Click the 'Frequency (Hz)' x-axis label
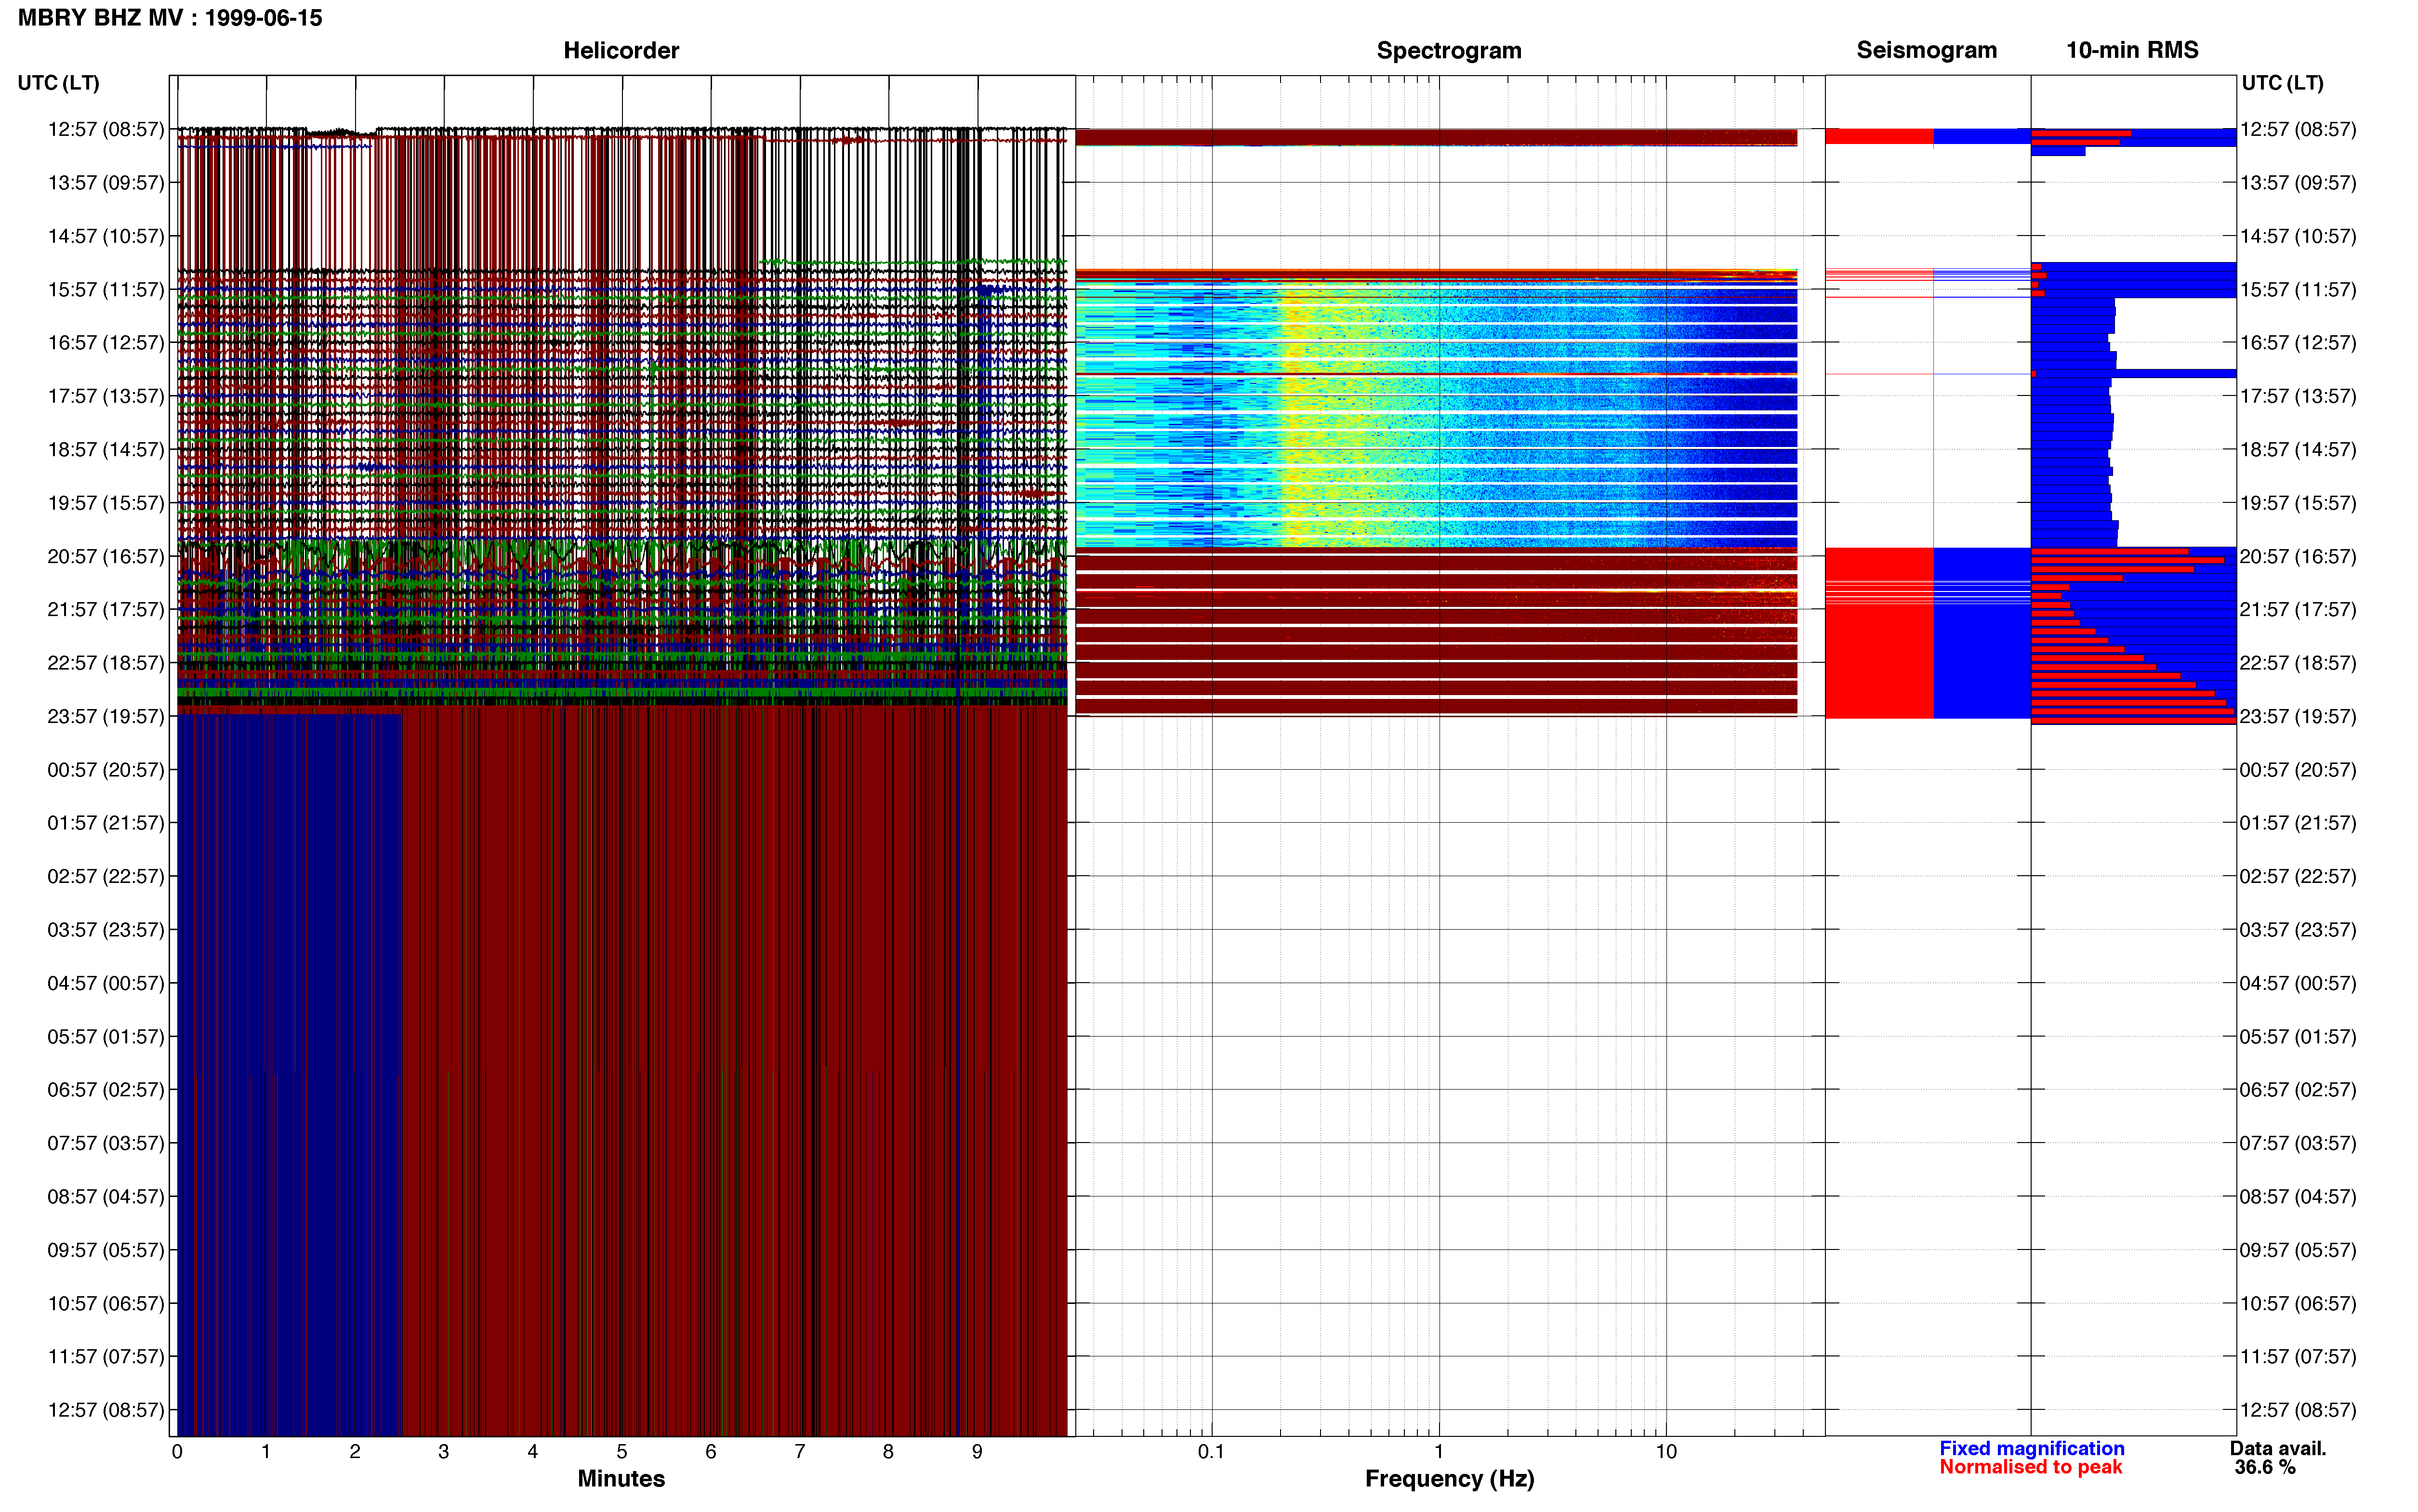2418x1512 pixels. [x=1449, y=1478]
